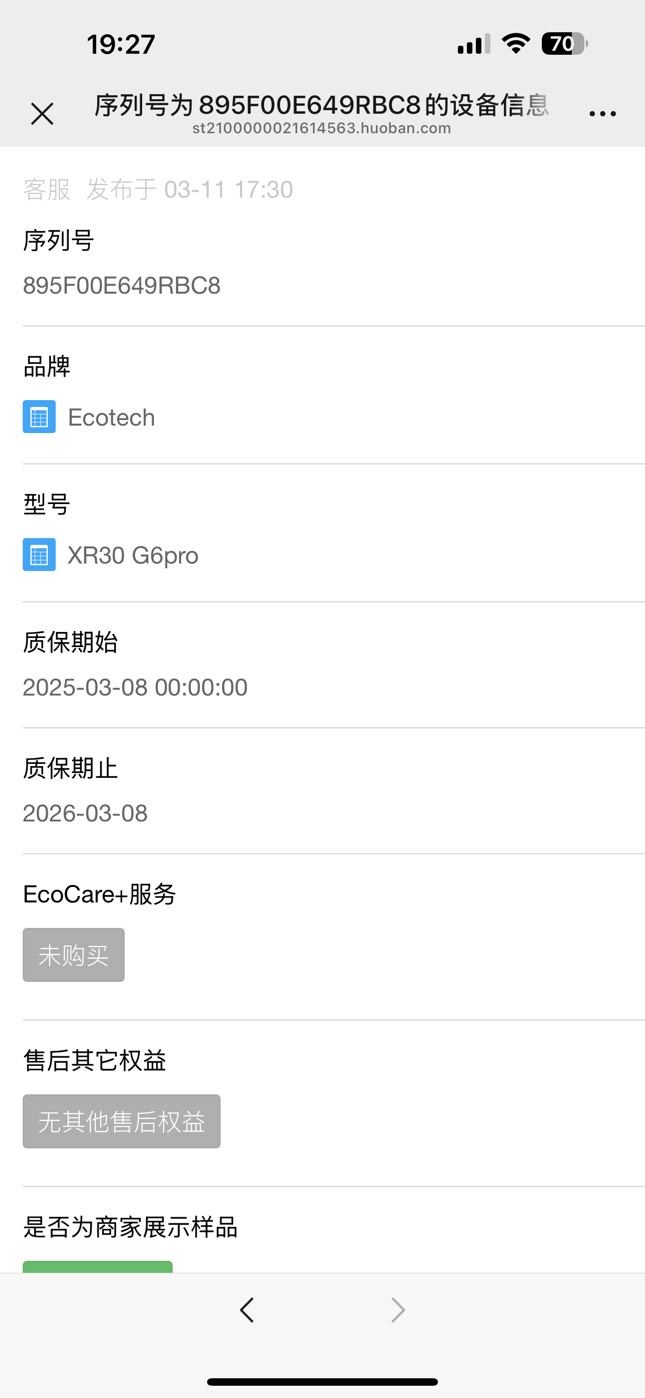Tap the table icon beside XR30 G6pro

click(39, 555)
